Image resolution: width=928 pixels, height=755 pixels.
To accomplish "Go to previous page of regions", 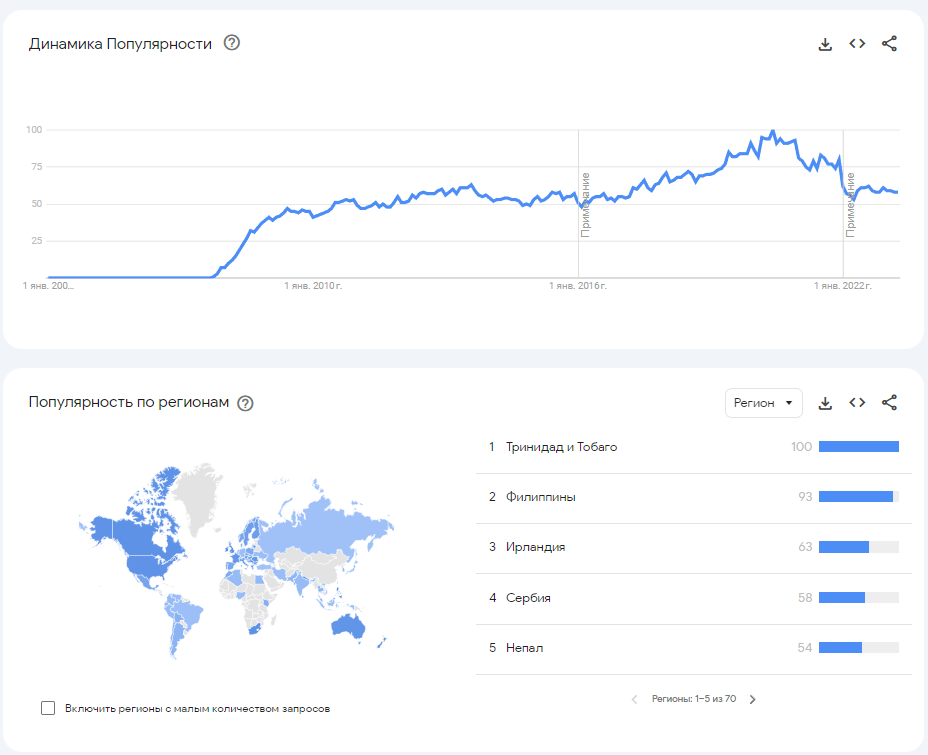I will [634, 699].
